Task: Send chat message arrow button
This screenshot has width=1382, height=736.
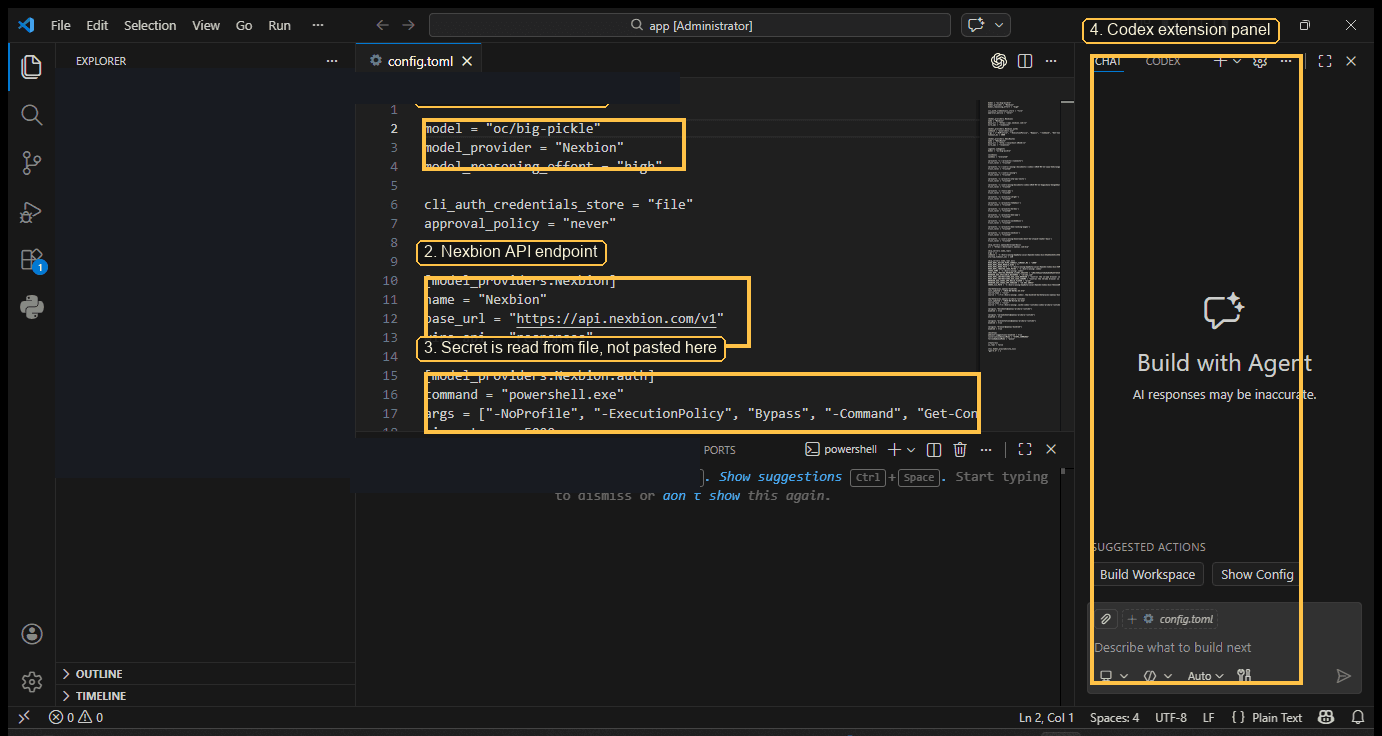Action: [x=1344, y=676]
